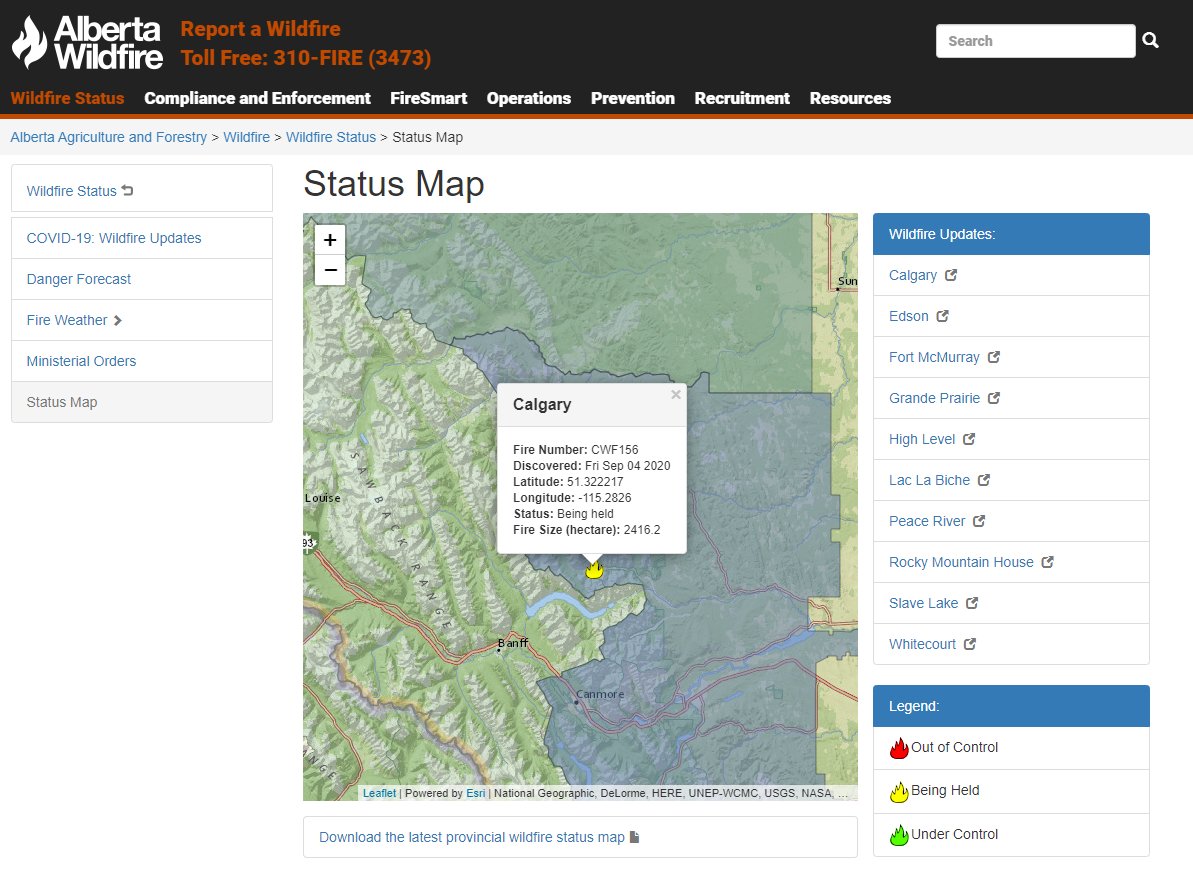
Task: Click the Canmore label on the map
Action: pyautogui.click(x=600, y=694)
